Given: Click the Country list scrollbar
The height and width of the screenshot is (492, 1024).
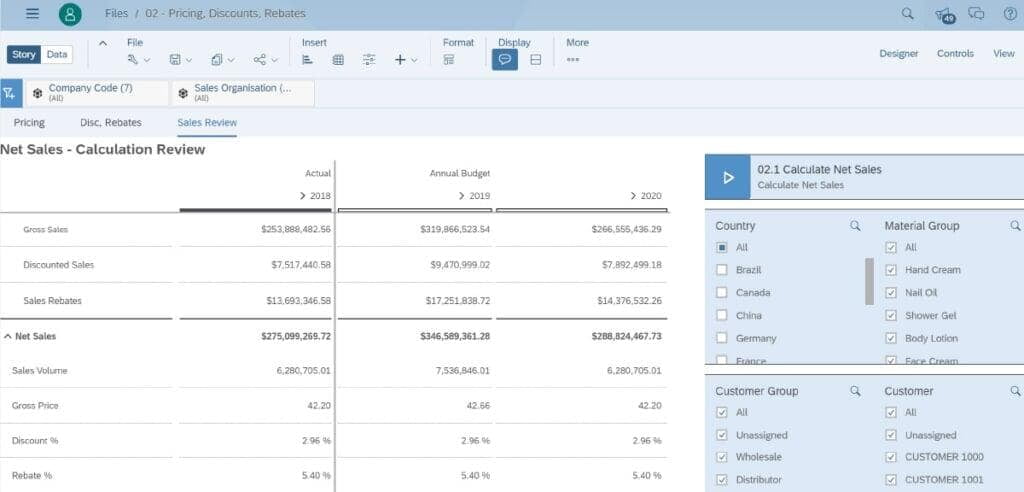Looking at the screenshot, I should coord(869,281).
